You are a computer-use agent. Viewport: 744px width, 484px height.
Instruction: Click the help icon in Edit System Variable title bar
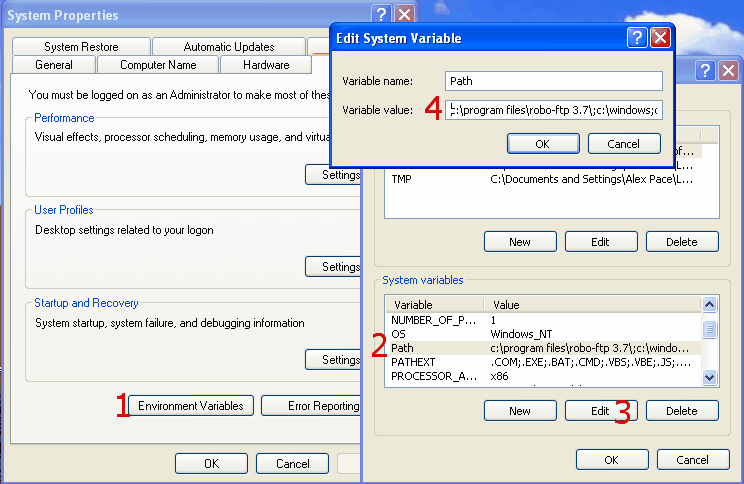(x=637, y=38)
